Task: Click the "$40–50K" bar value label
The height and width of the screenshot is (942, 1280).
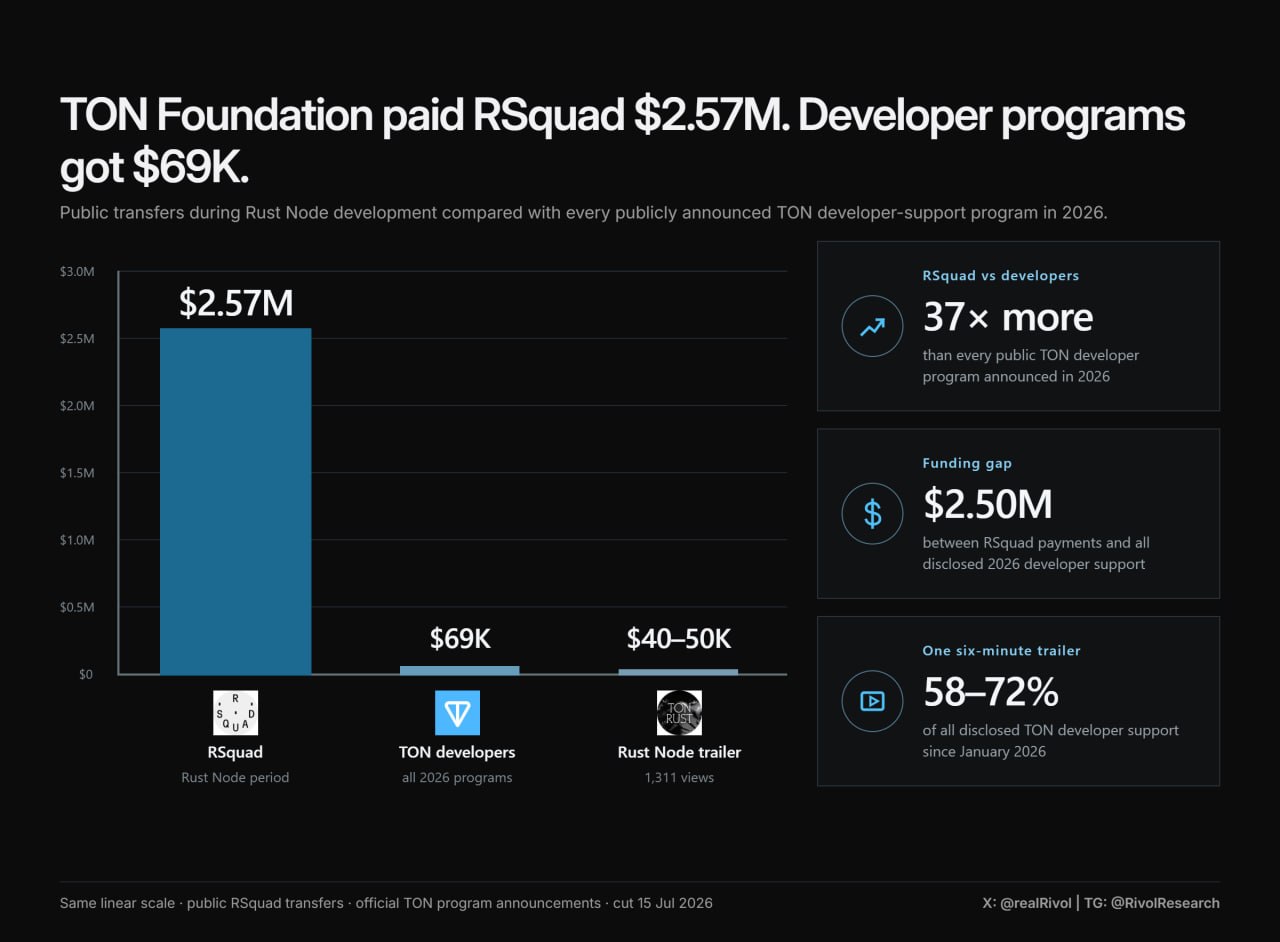Action: [x=679, y=639]
